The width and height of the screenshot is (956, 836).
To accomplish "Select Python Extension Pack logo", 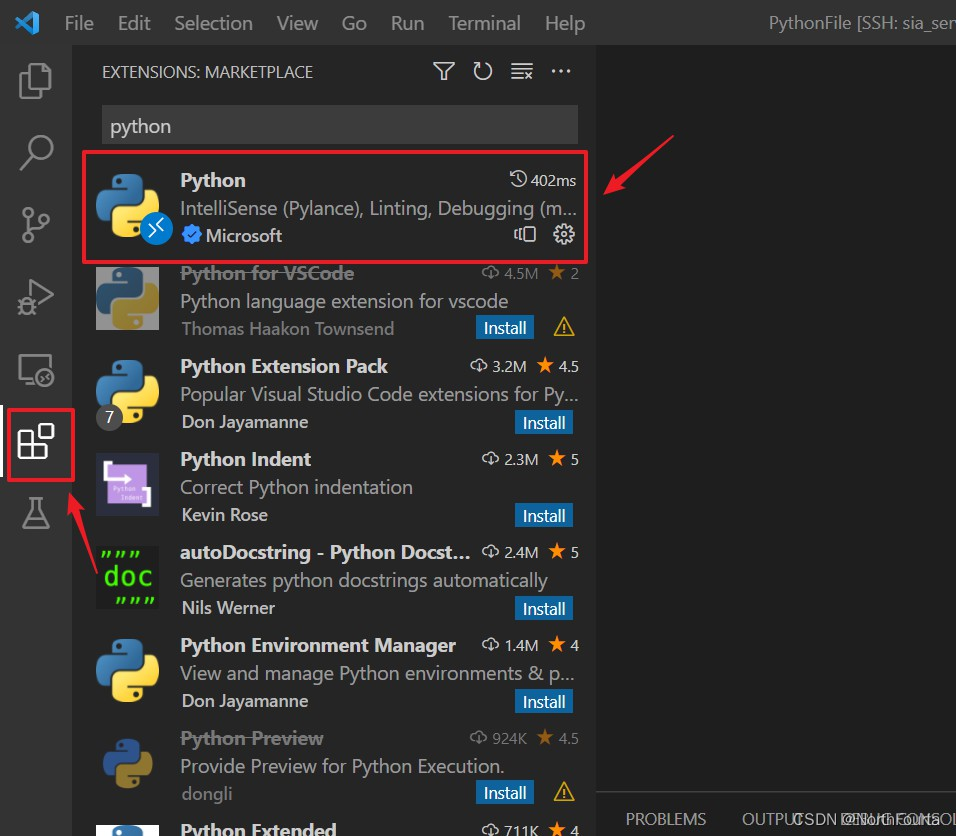I will coord(127,391).
